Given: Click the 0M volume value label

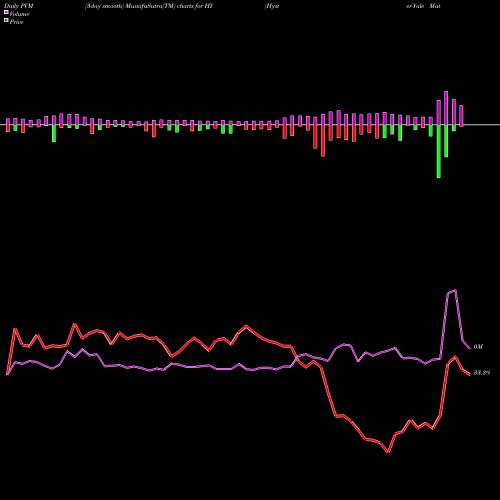Looking at the screenshot, I should tap(478, 347).
